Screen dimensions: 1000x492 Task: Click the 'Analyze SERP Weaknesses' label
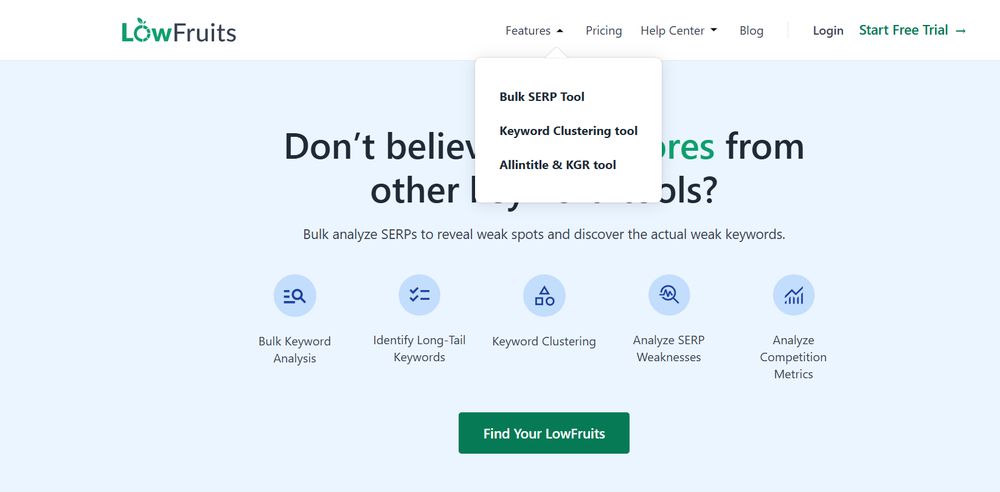(x=669, y=348)
